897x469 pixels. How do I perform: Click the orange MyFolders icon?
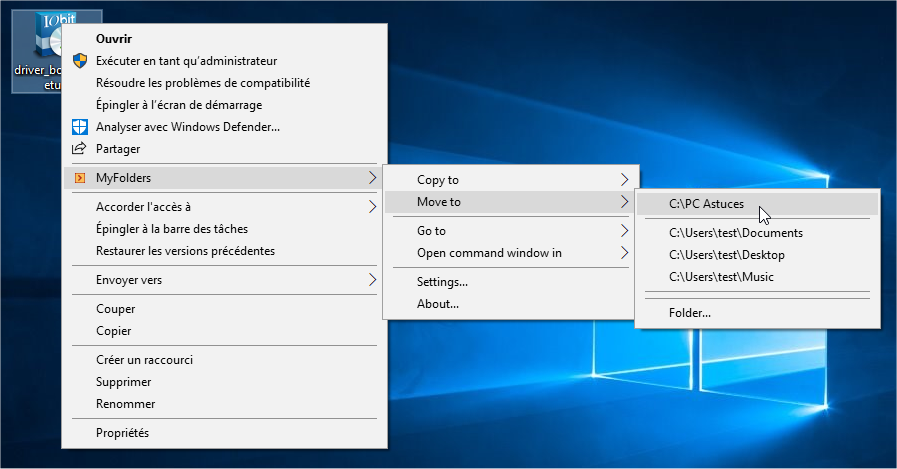click(x=80, y=178)
